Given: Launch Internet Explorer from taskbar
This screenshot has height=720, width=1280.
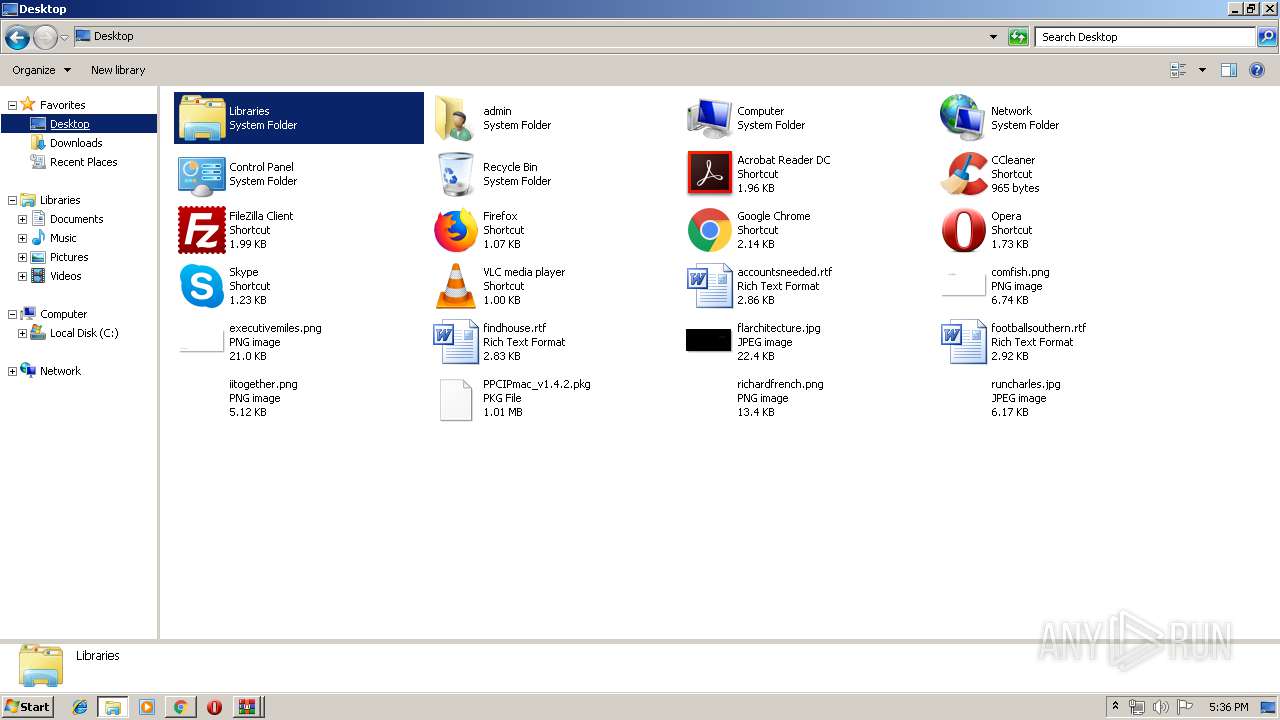Looking at the screenshot, I should coord(80,707).
